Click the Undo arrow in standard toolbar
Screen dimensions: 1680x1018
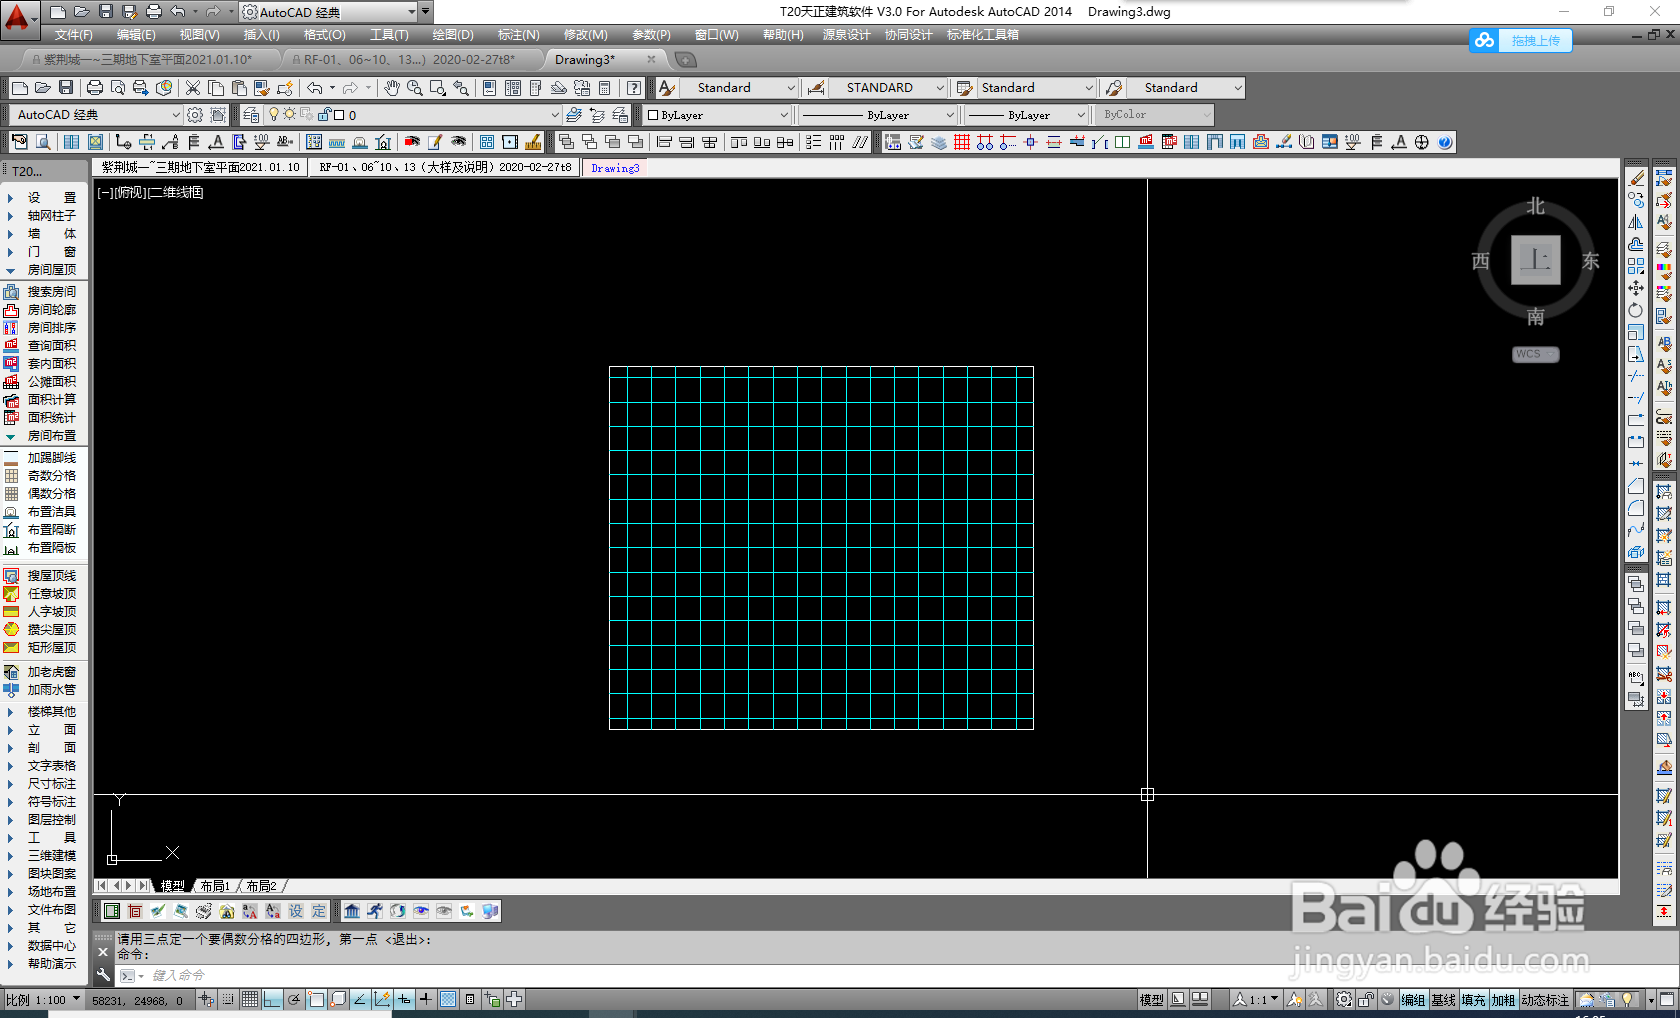[315, 88]
